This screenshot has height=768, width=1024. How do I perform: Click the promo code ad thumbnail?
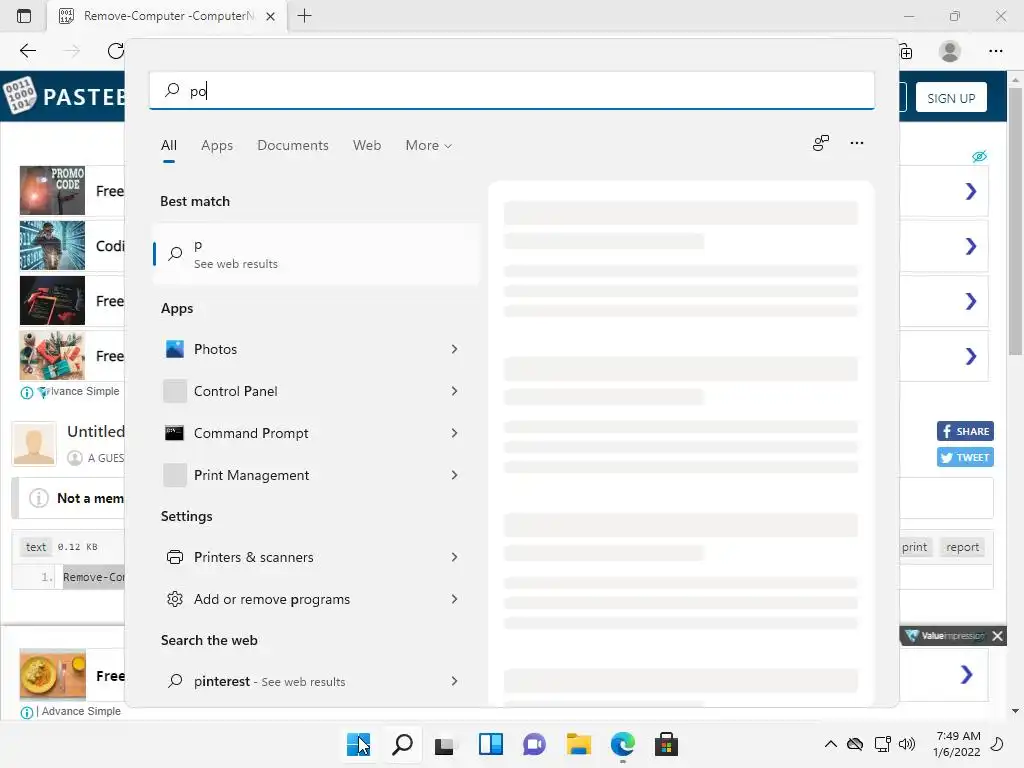pyautogui.click(x=52, y=191)
